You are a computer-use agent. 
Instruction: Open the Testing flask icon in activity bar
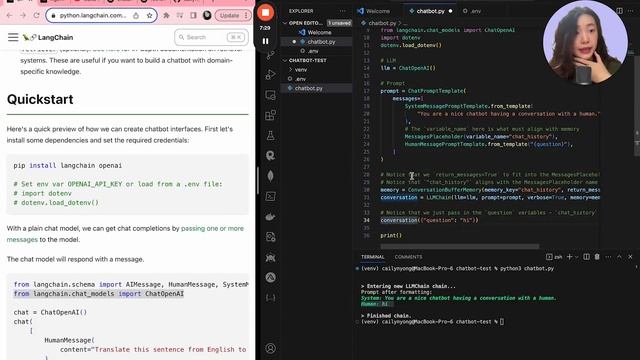point(270,136)
